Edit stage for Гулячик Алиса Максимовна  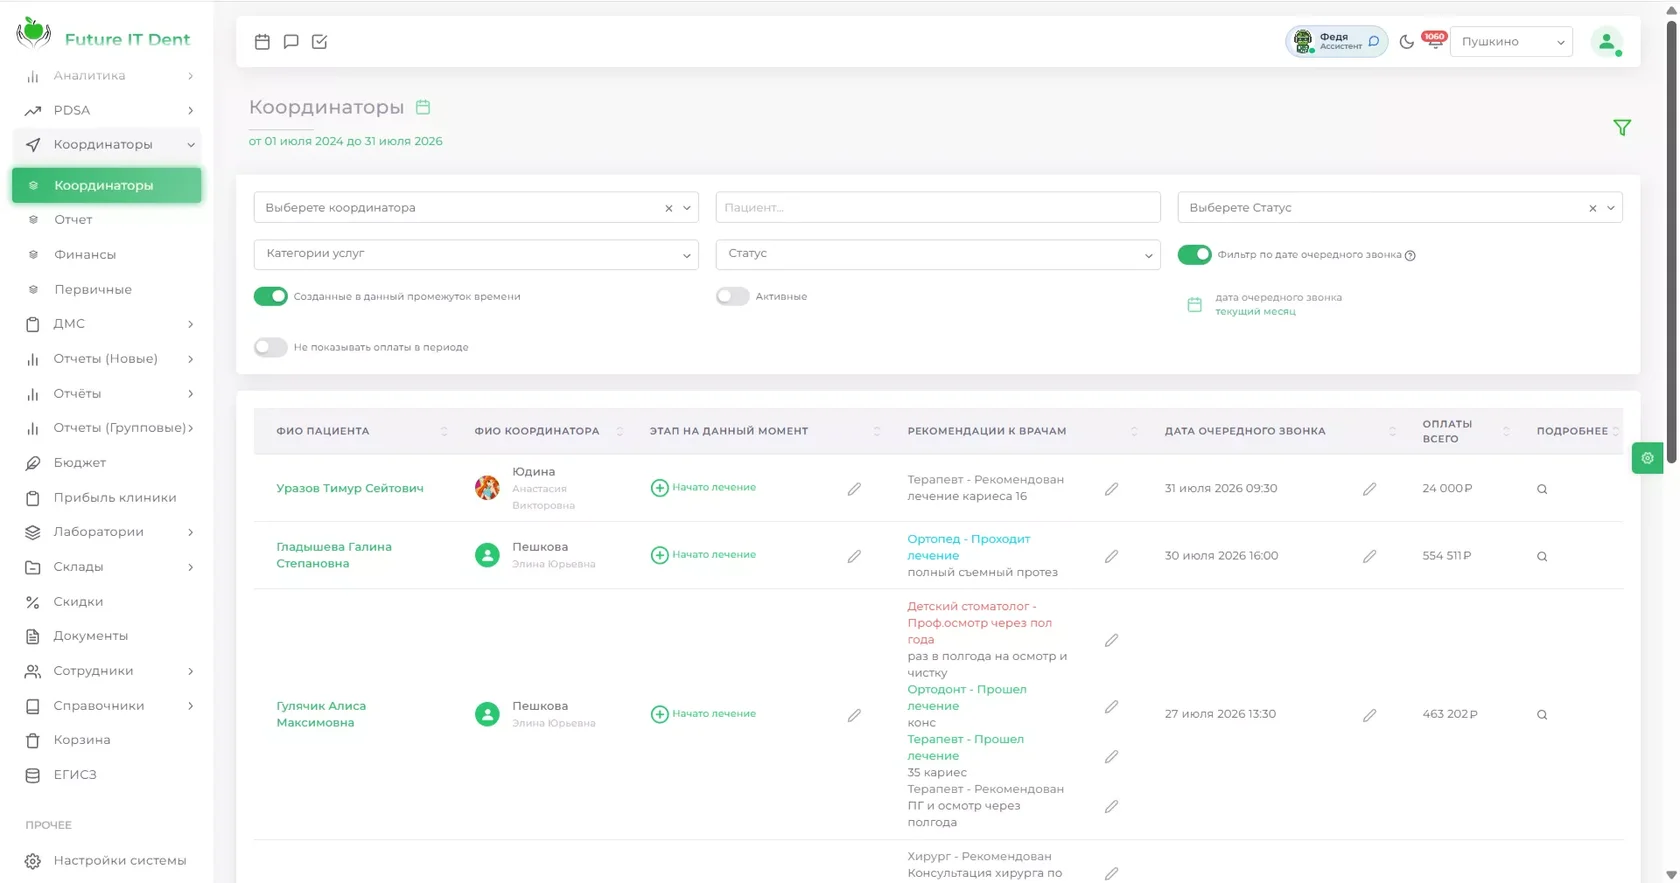click(854, 715)
